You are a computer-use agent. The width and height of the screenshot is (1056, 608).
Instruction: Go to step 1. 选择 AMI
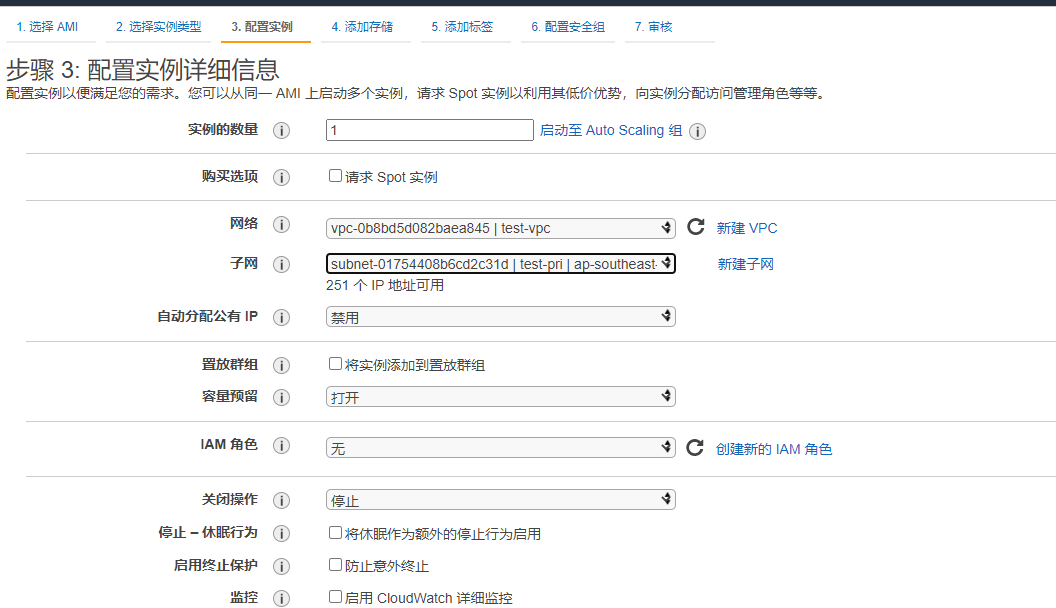(x=48, y=27)
